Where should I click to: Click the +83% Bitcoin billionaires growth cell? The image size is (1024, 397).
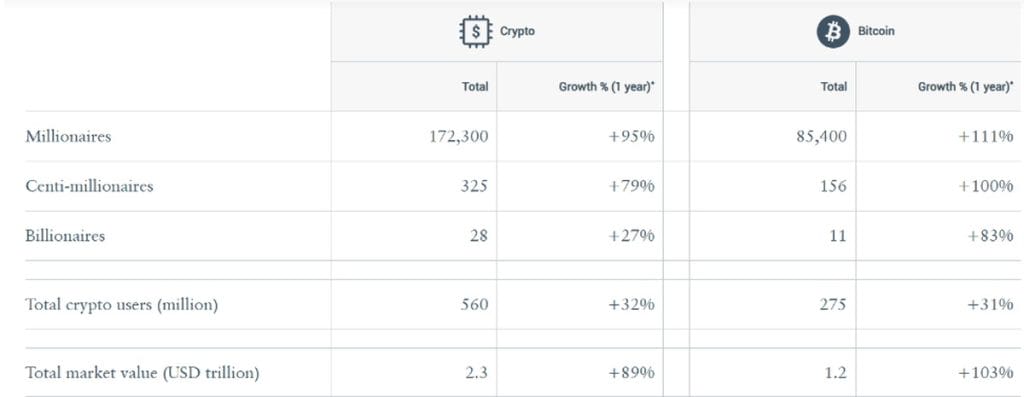coord(991,236)
